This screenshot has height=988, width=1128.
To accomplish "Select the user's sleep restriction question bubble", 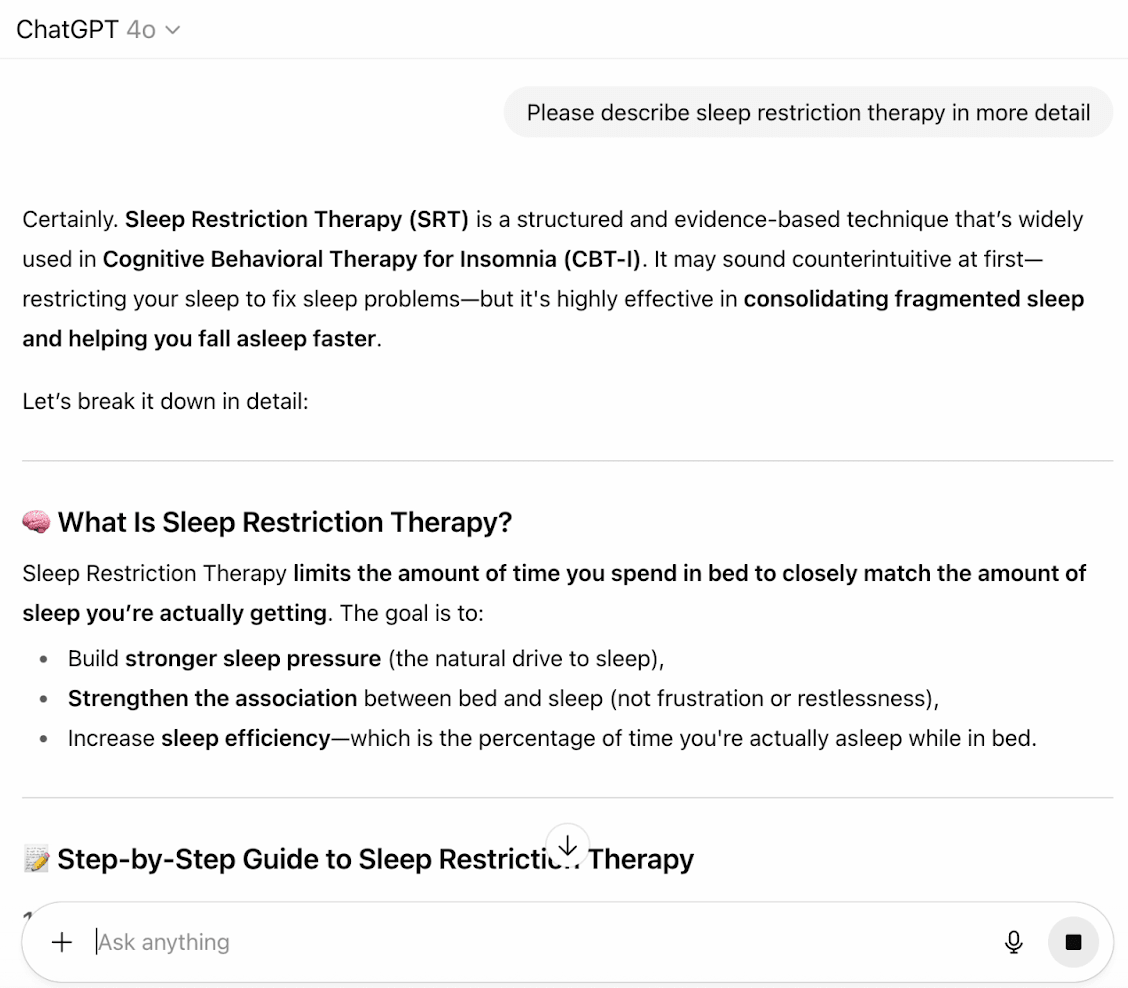I will point(806,112).
